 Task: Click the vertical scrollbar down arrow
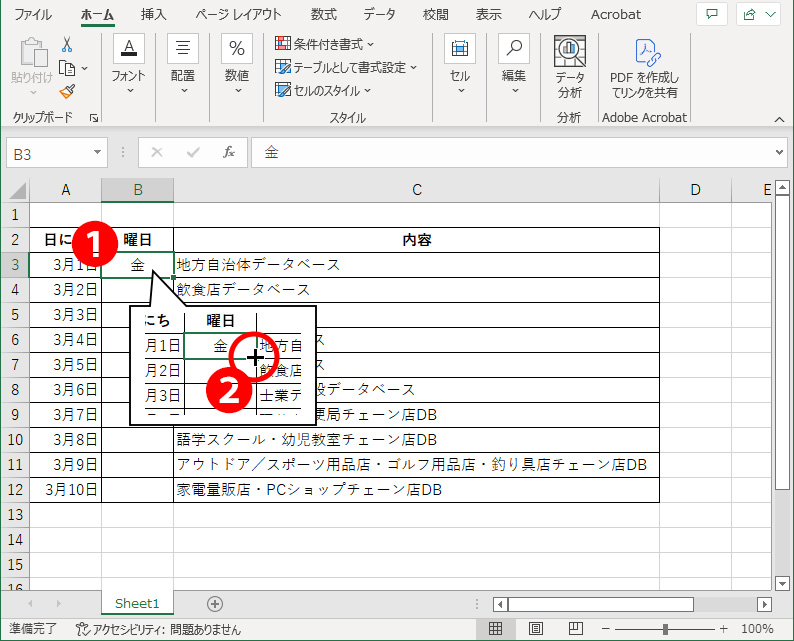(782, 583)
